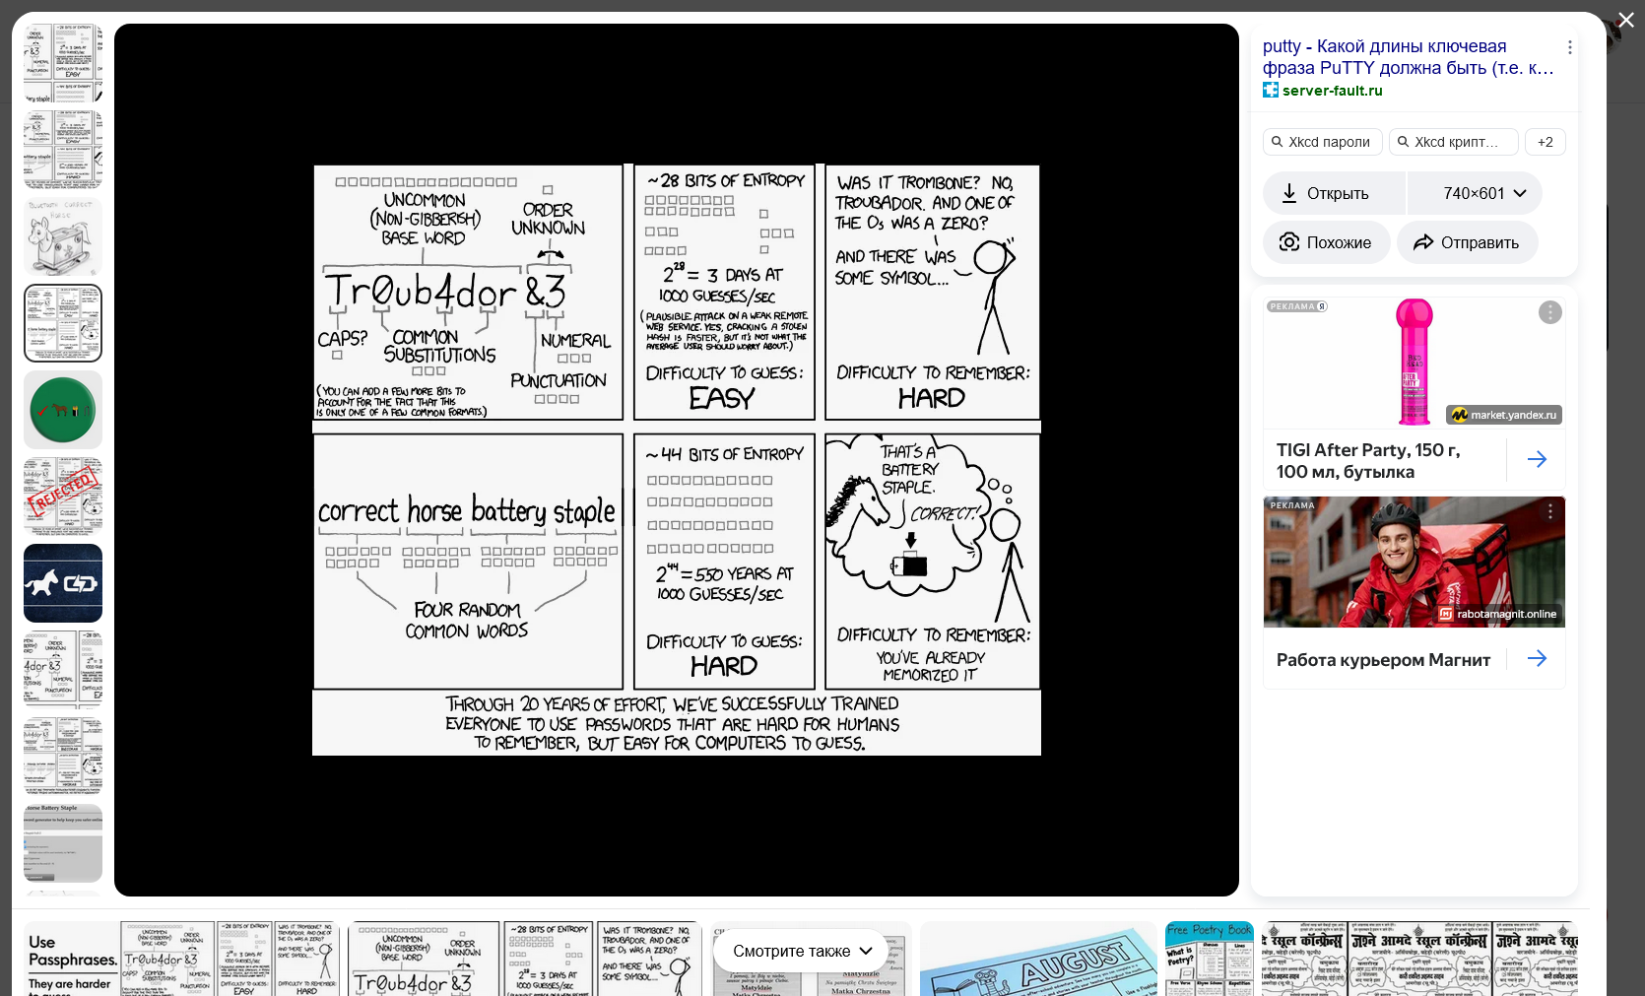Click the main xkcd password strength comic
Screen dimensions: 1645x996
(x=676, y=460)
